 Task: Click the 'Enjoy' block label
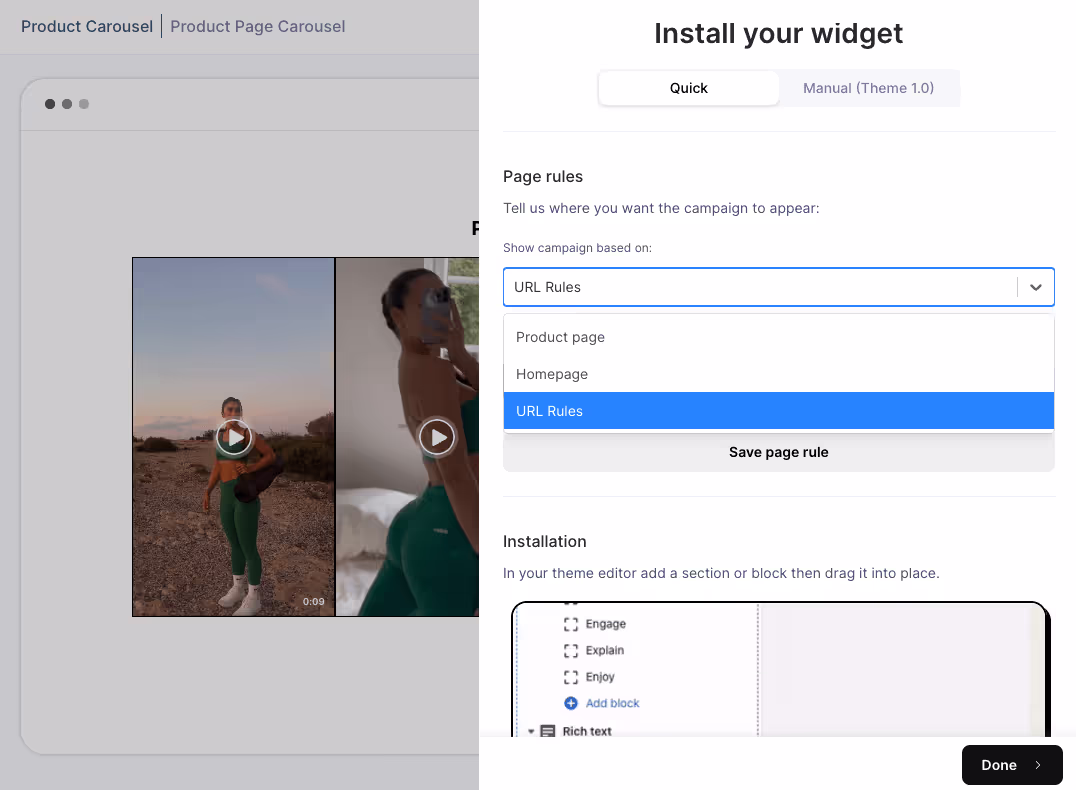click(600, 677)
